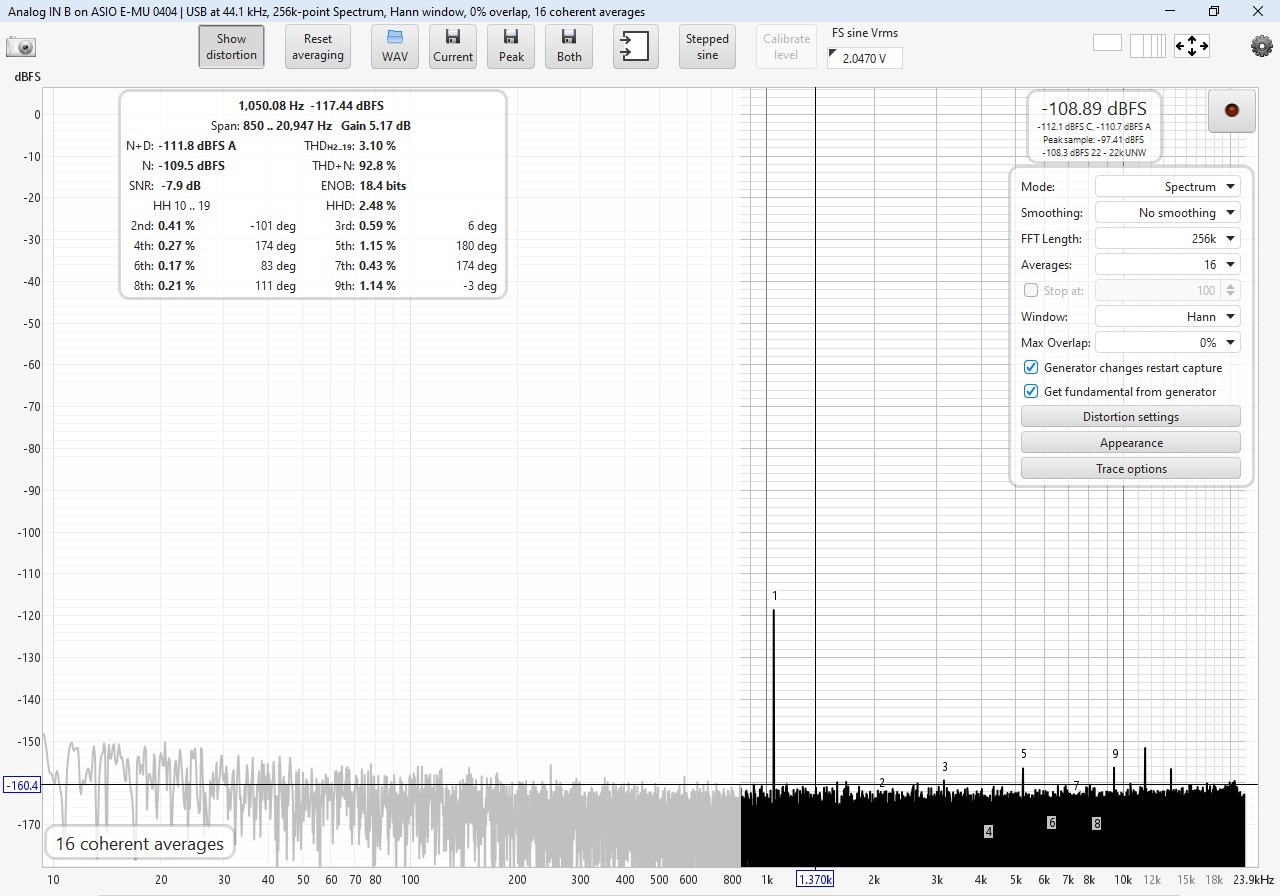Image resolution: width=1280 pixels, height=896 pixels.
Task: Save spectrum to WAV file
Action: (395, 47)
